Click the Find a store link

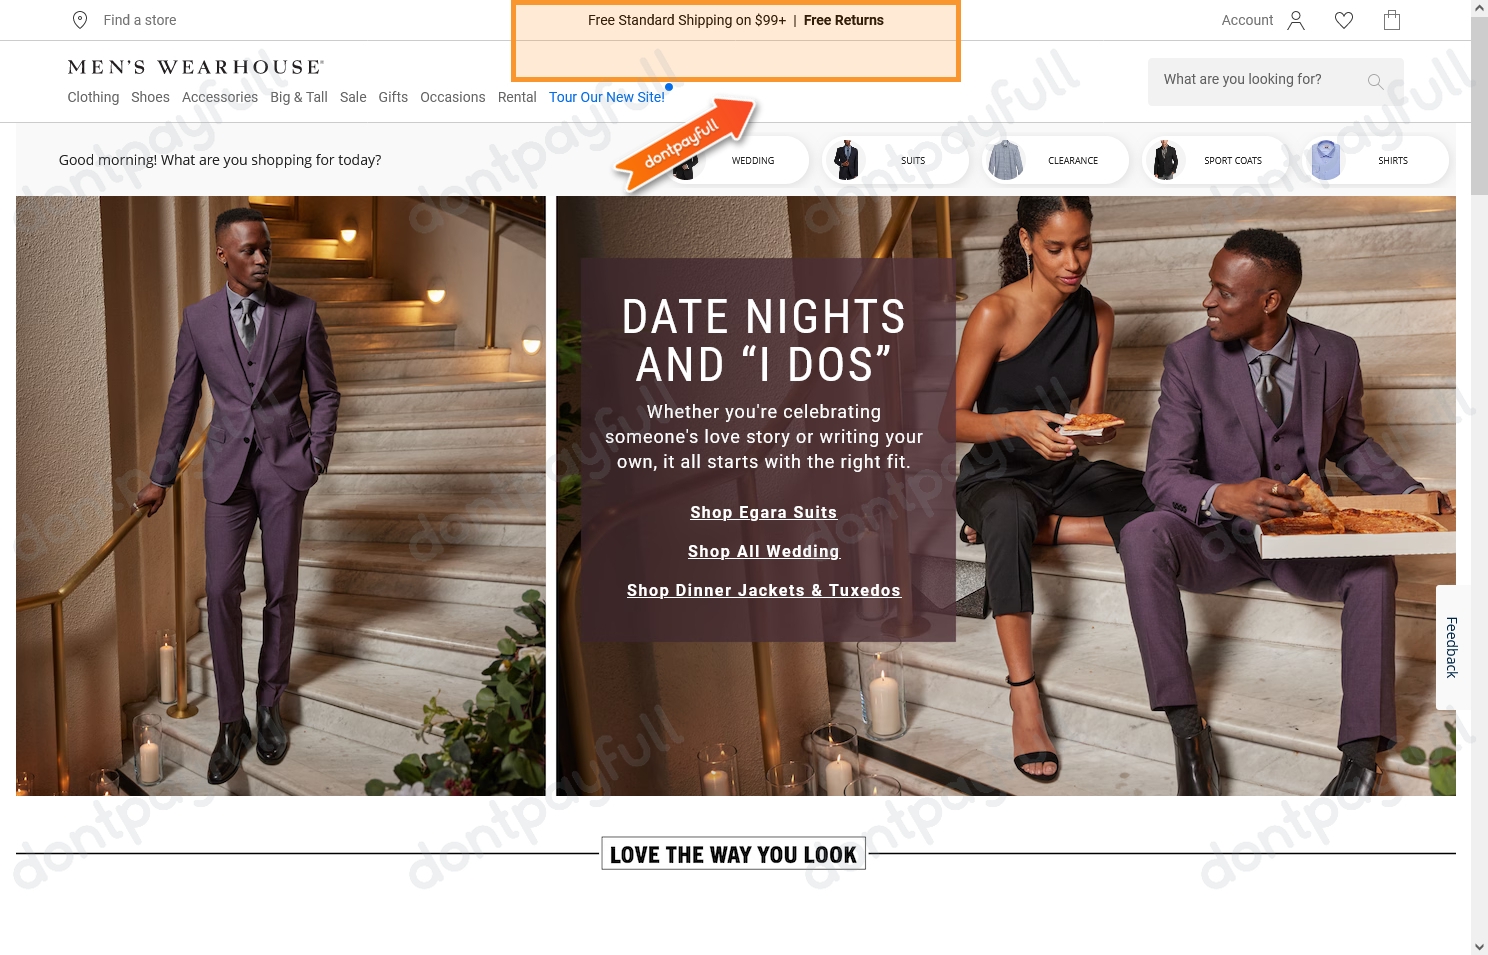[x=140, y=20]
